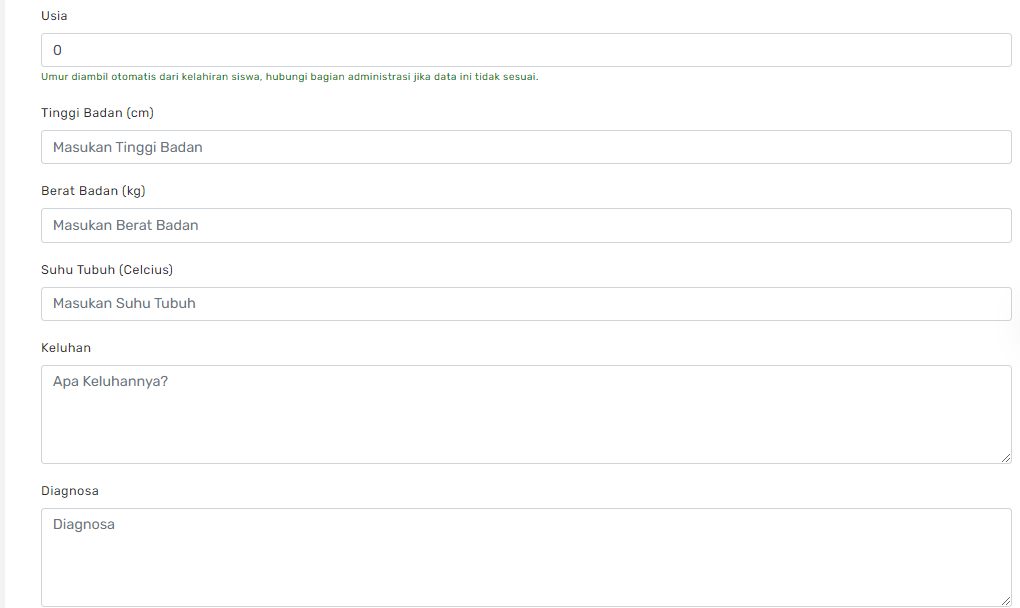Focus the Keluhan text area
1020x608 pixels.
[x=526, y=414]
